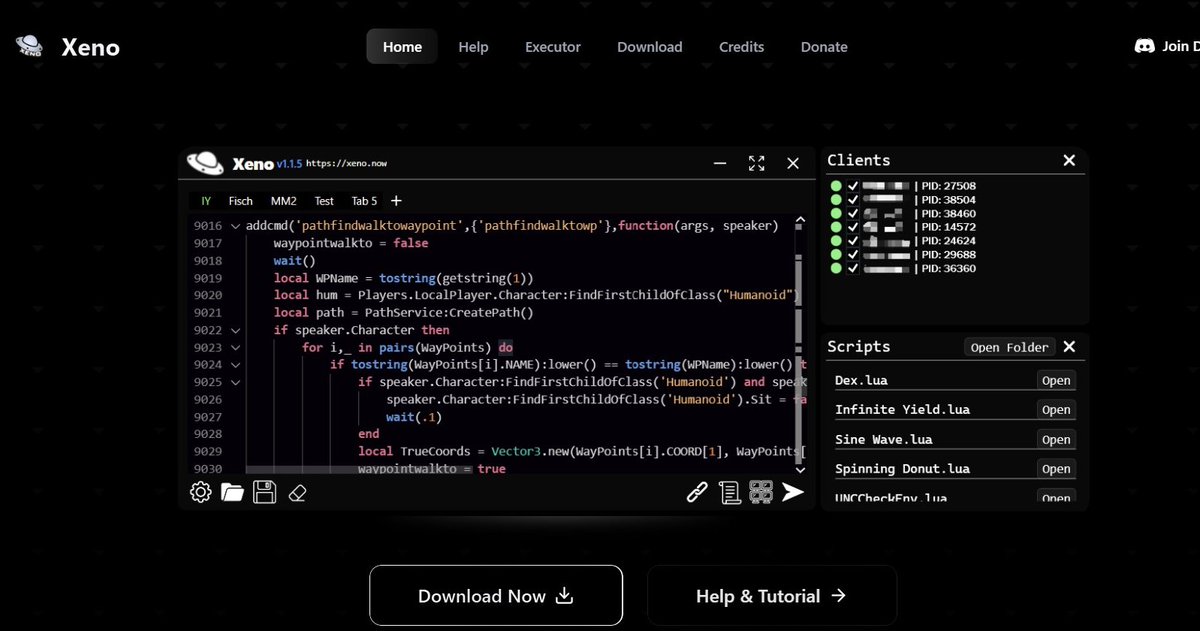Viewport: 1200px width, 631px height.
Task: Switch to Tab 5
Action: click(x=365, y=201)
